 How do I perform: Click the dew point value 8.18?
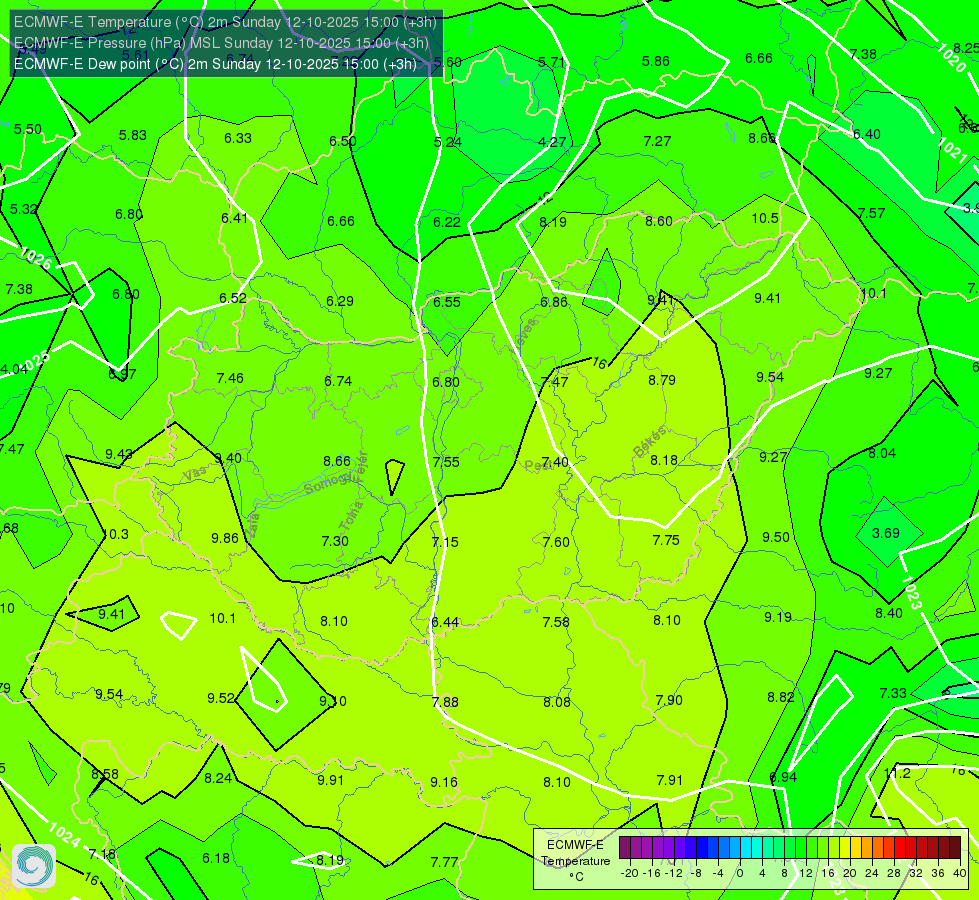tap(663, 460)
